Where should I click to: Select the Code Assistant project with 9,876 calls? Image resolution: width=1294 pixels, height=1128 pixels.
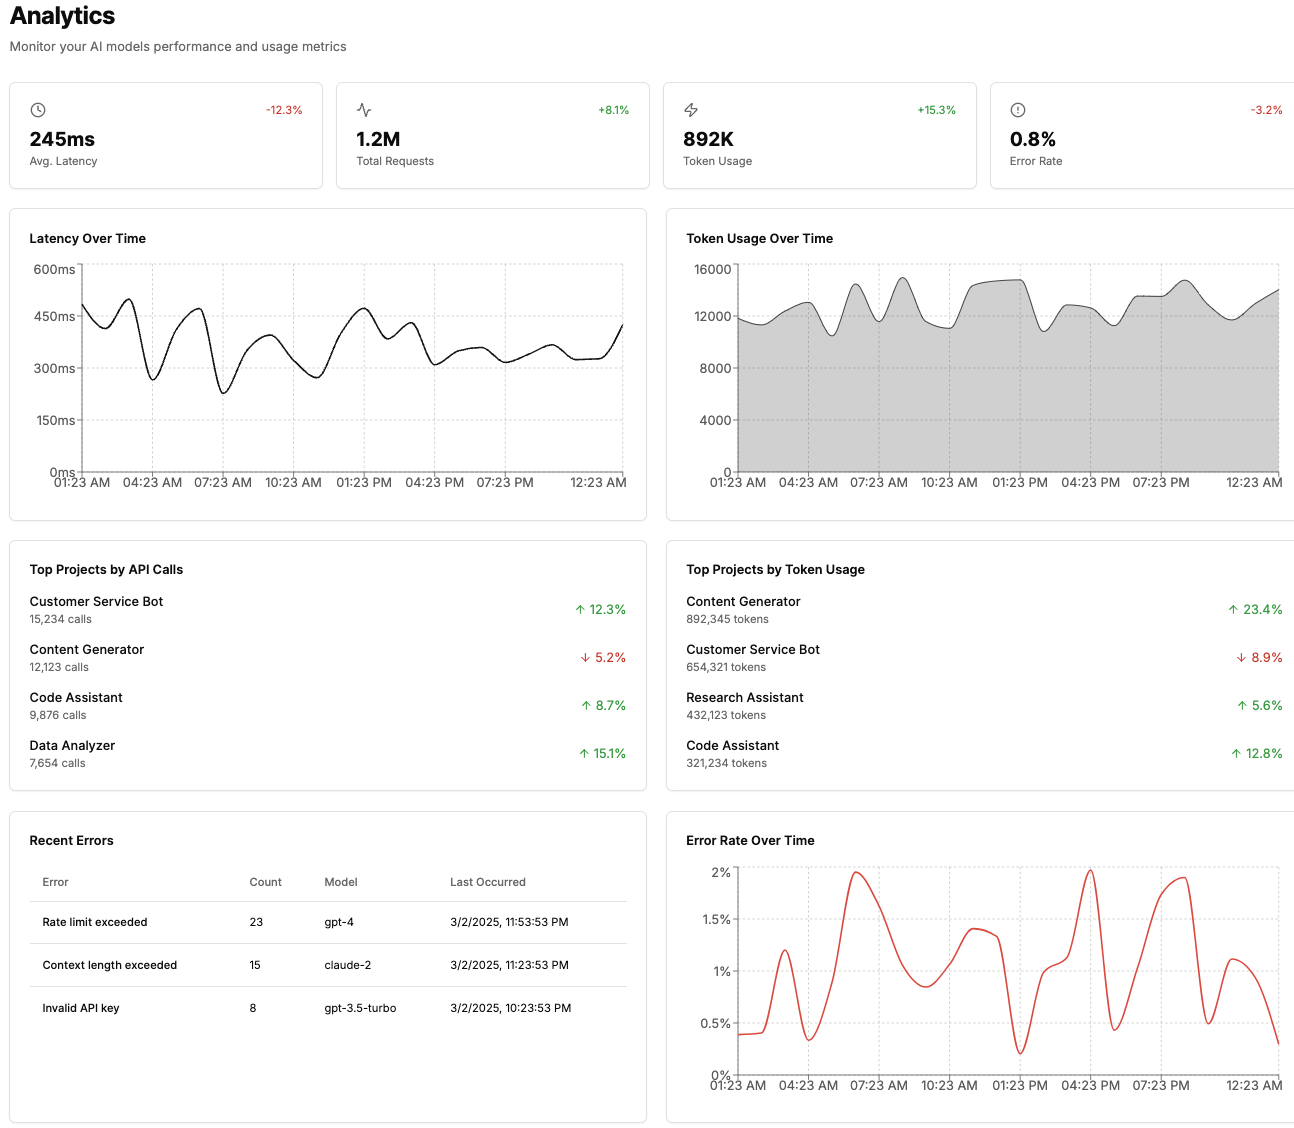pos(328,705)
